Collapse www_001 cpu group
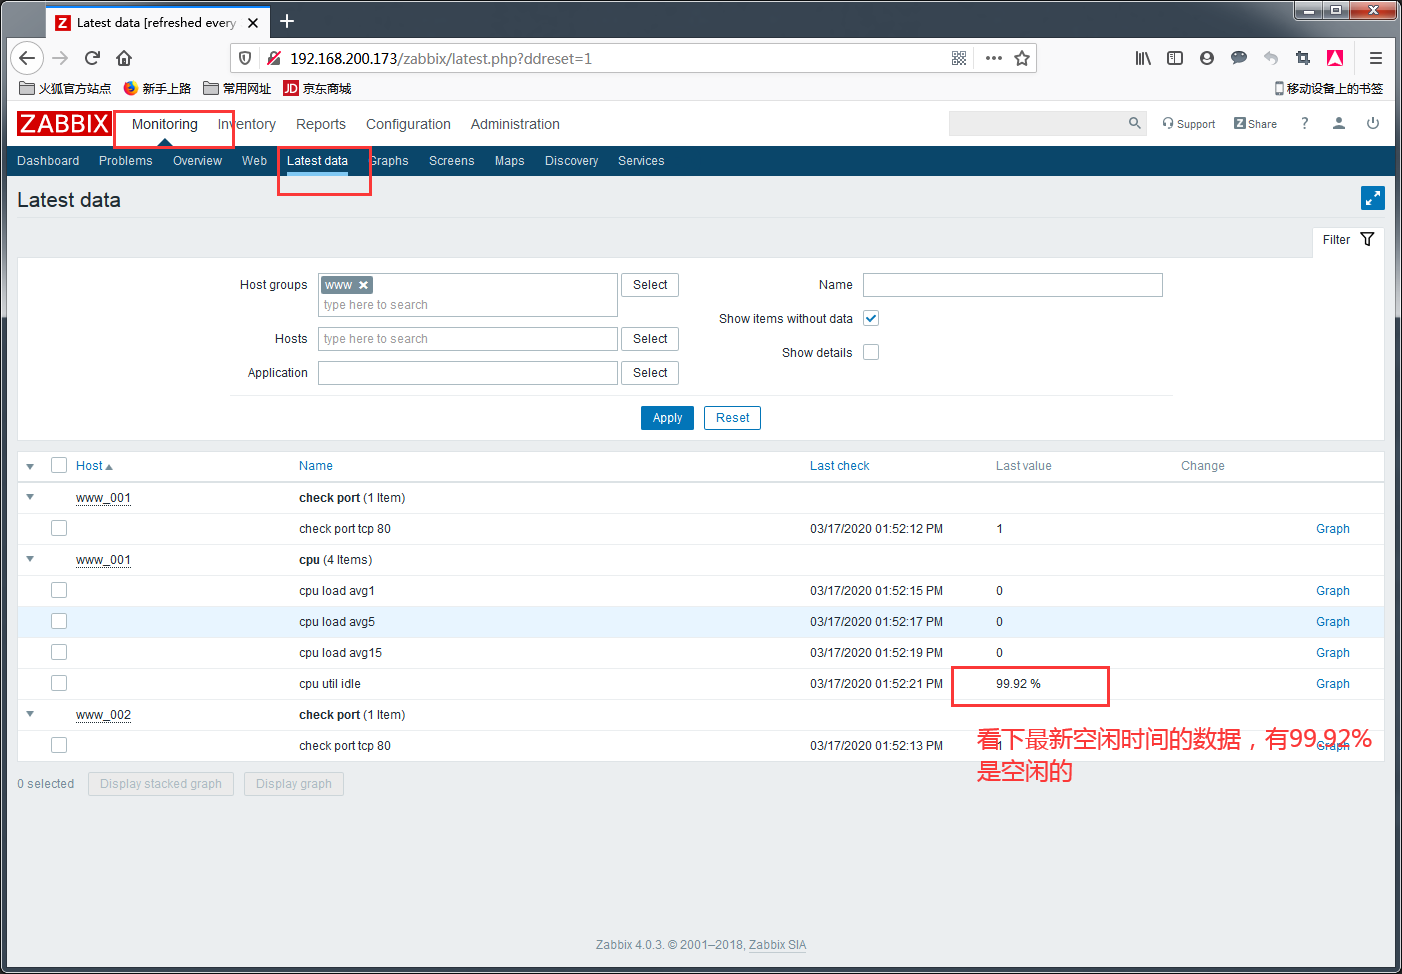The image size is (1402, 974). tap(30, 559)
